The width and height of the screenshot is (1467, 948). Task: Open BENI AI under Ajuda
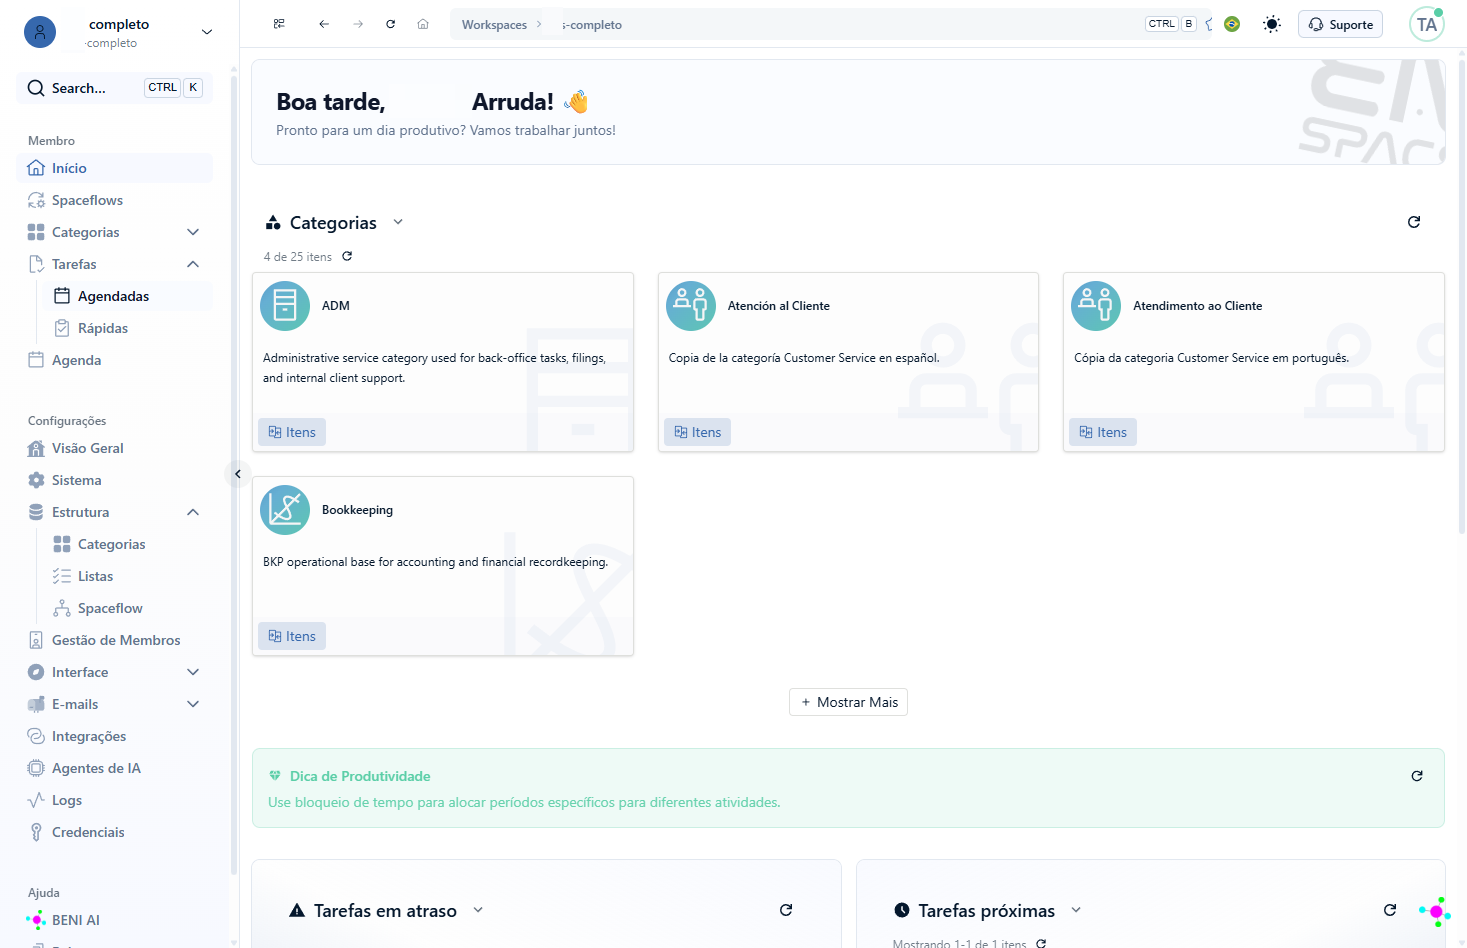(114, 920)
